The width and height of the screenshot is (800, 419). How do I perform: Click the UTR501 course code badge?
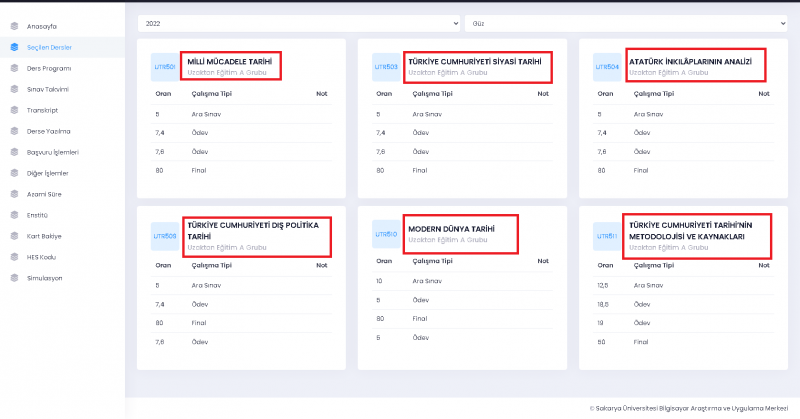tap(164, 67)
